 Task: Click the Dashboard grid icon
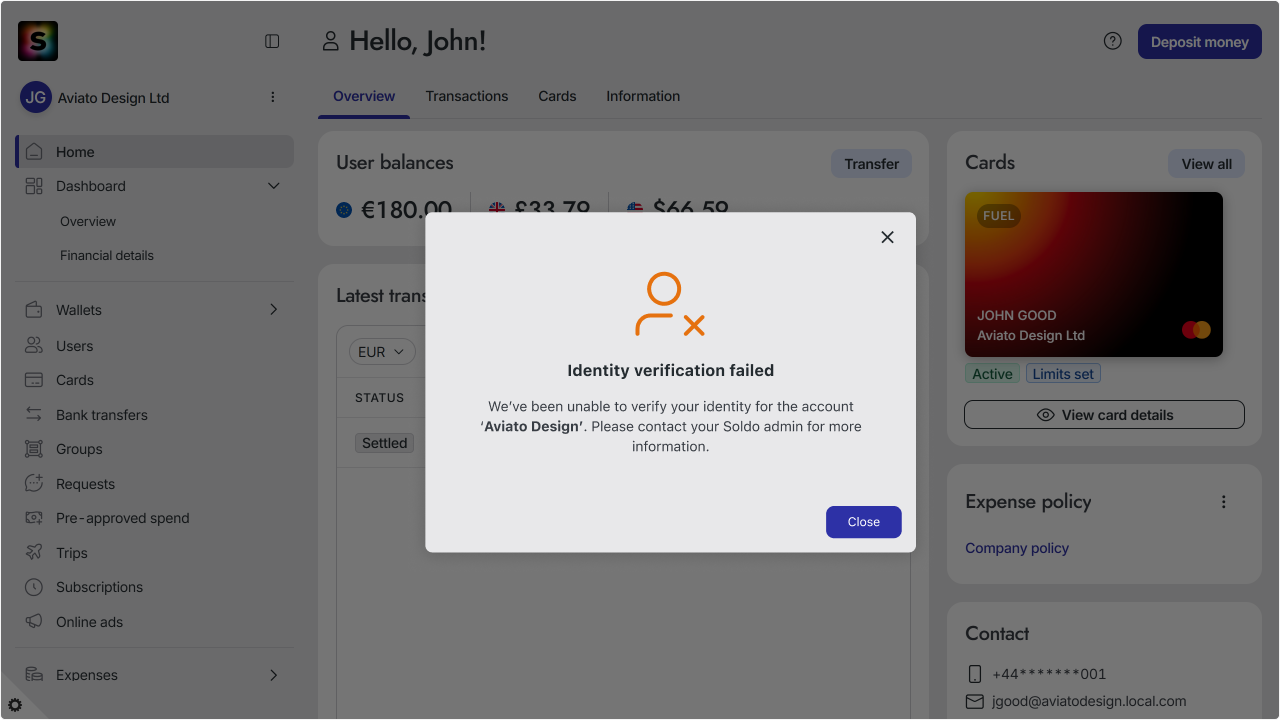34,186
